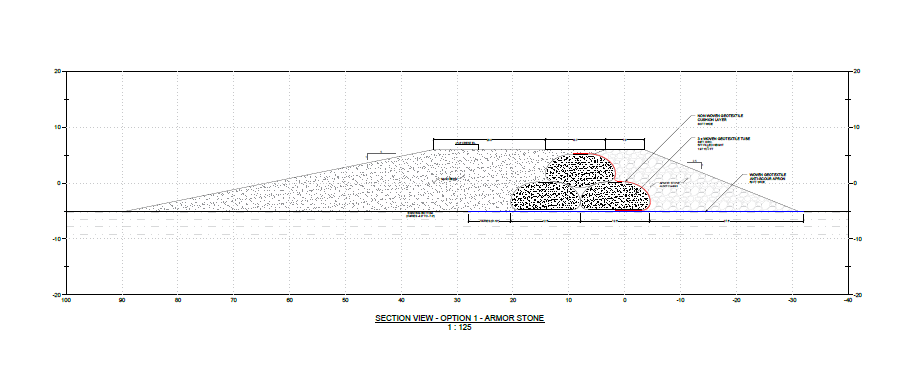Click the horizontal axis label '50'
Viewport: 914px width, 382px height.
coord(346,300)
